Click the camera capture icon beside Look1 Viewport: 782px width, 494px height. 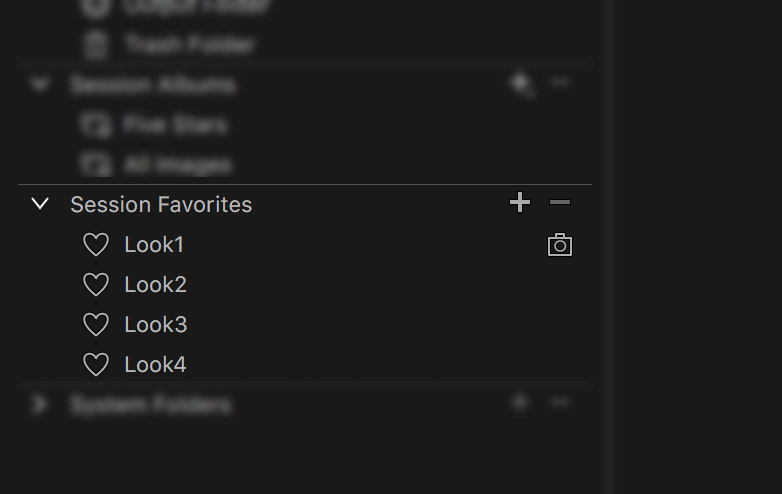(560, 244)
